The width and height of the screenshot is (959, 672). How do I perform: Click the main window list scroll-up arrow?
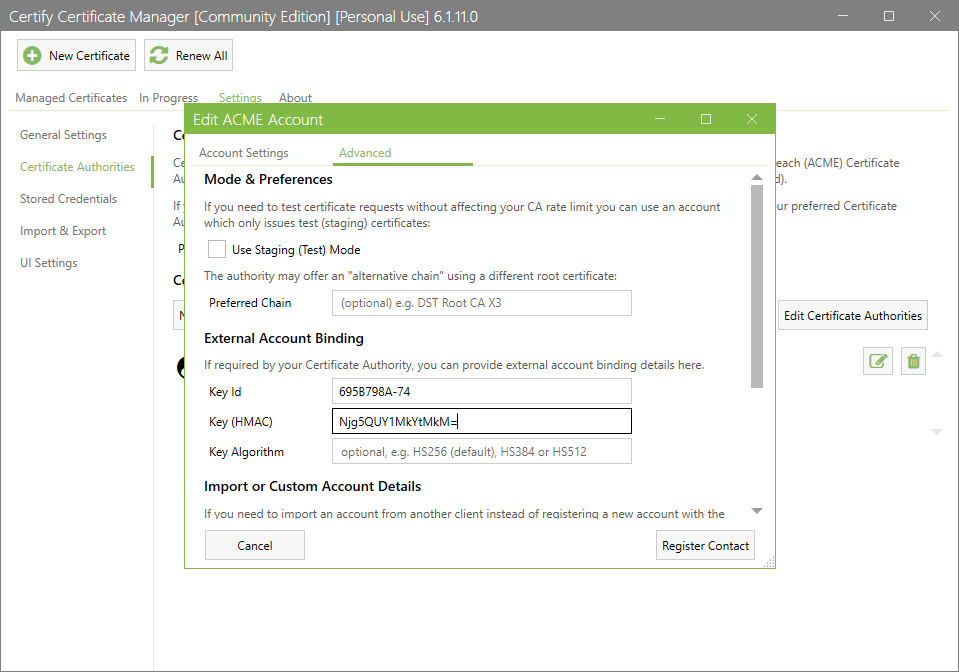pyautogui.click(x=937, y=355)
